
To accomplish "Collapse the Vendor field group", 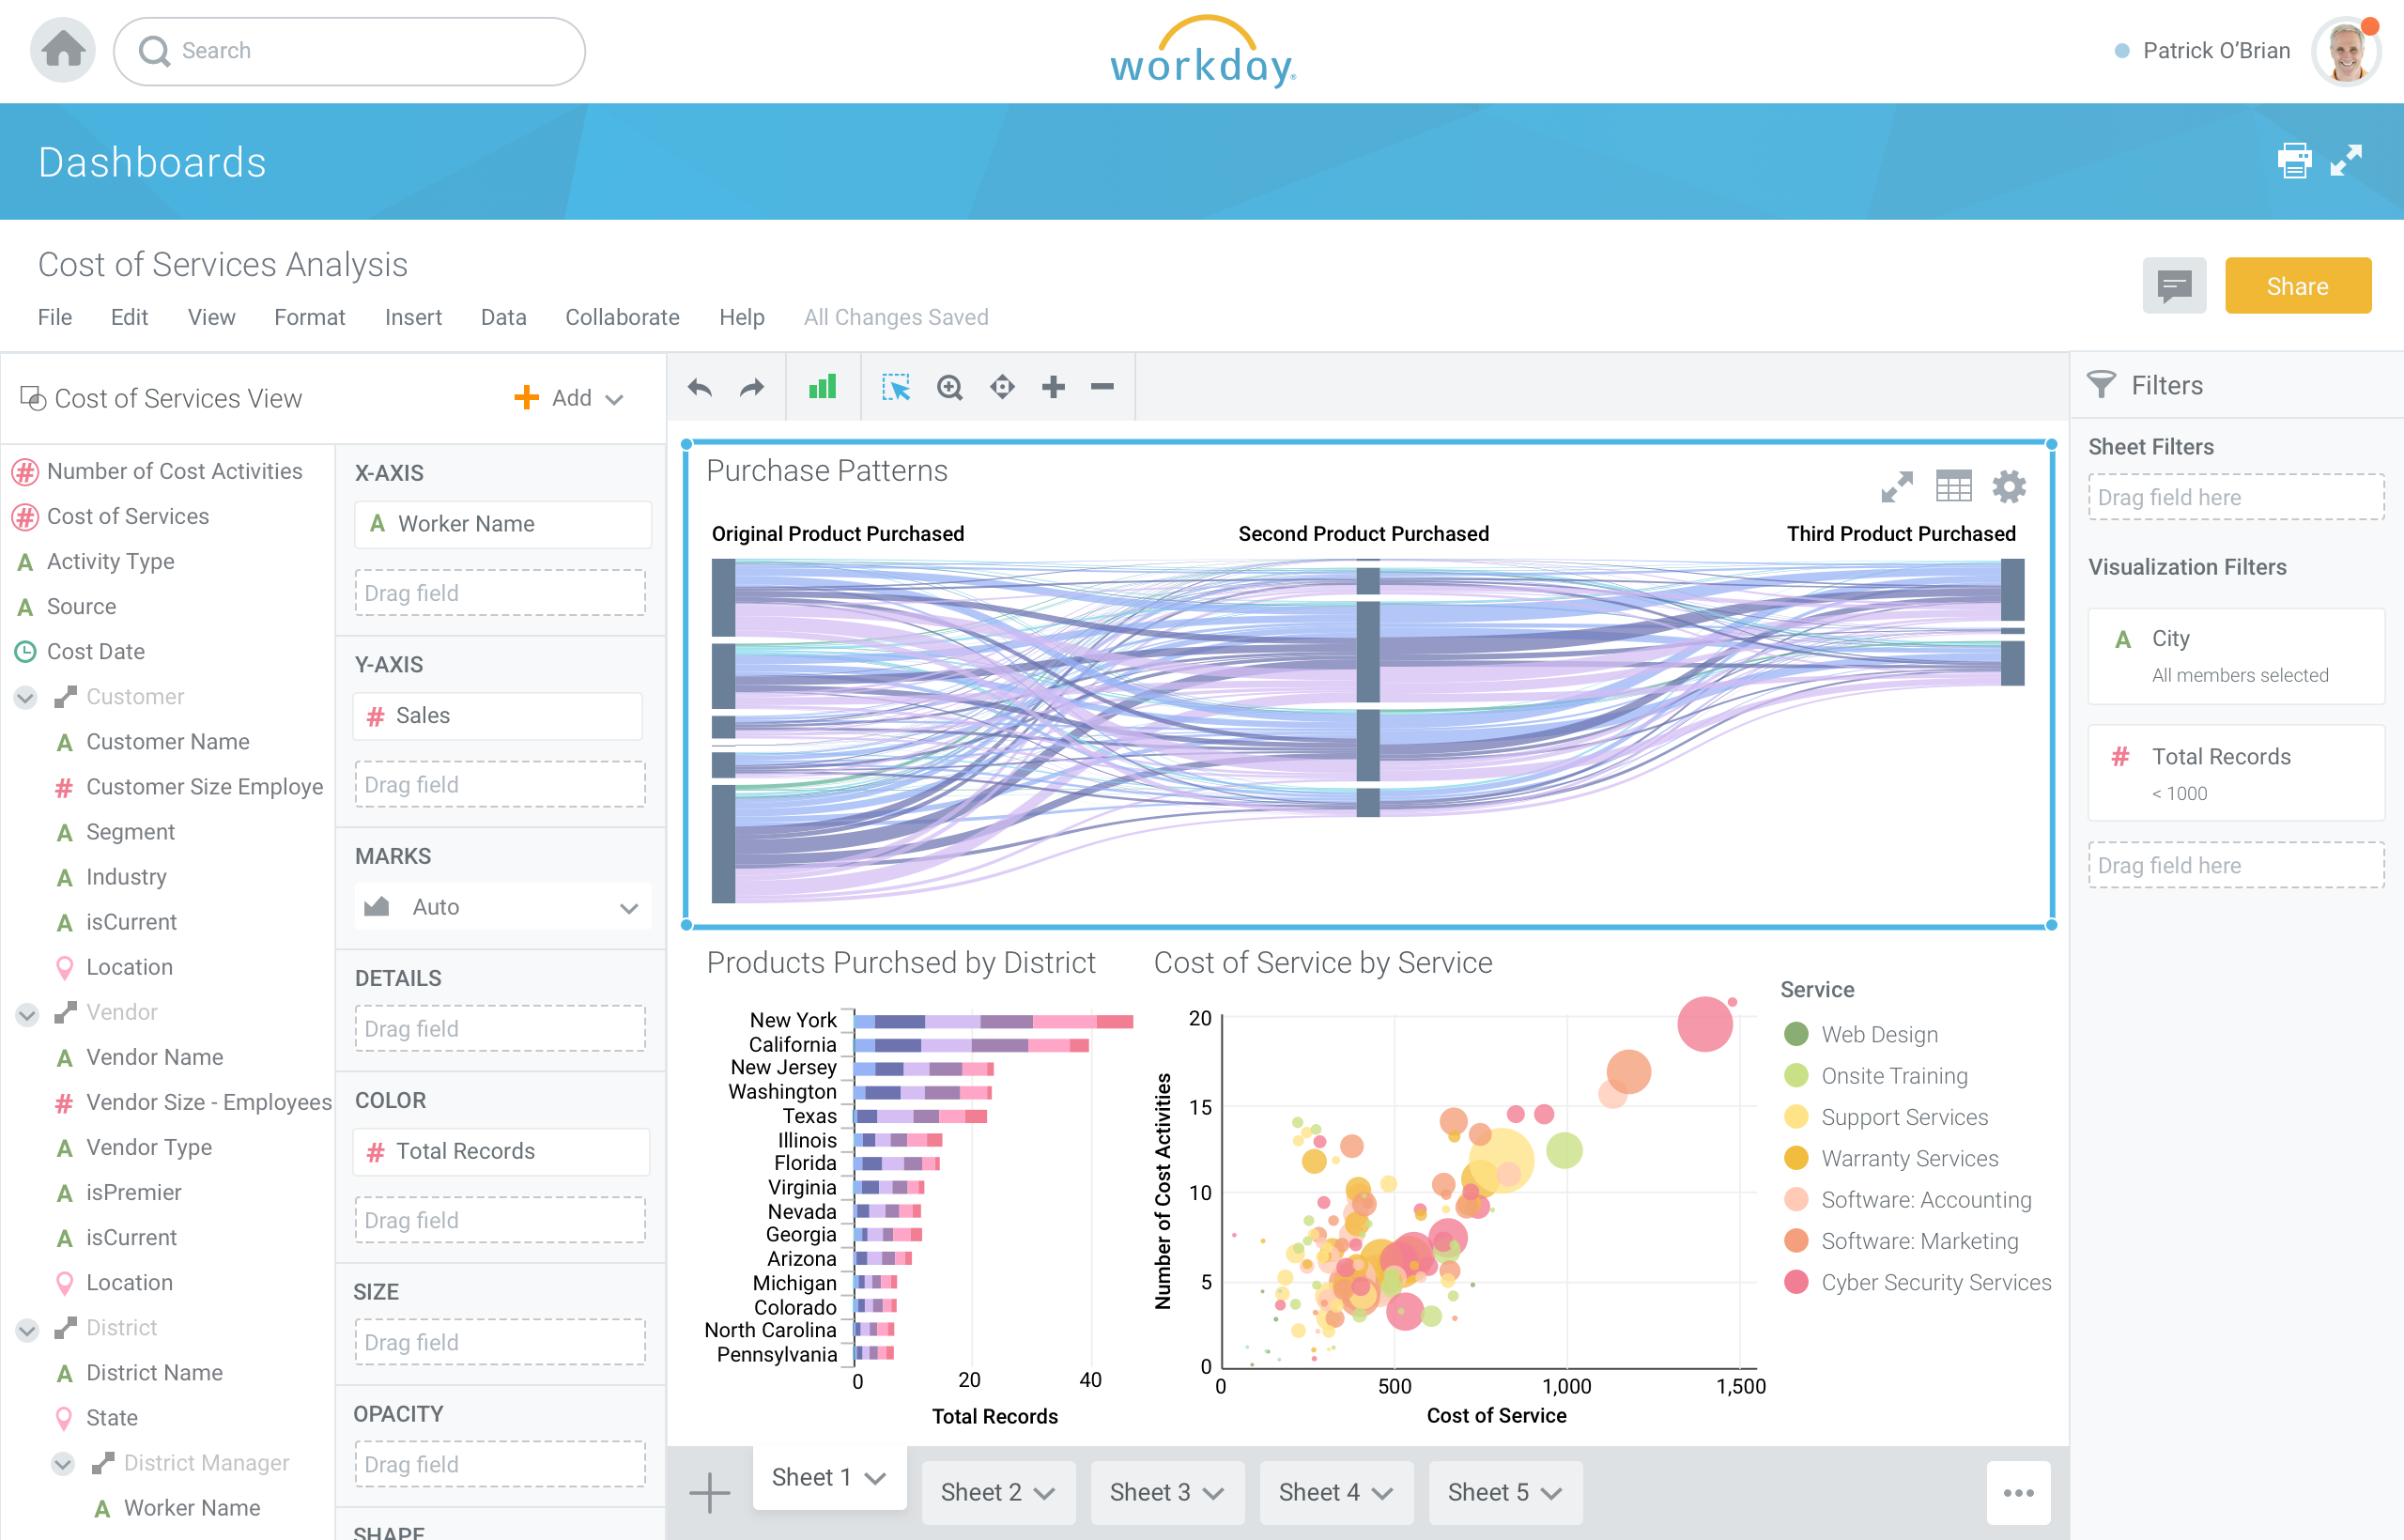I will (x=26, y=1013).
